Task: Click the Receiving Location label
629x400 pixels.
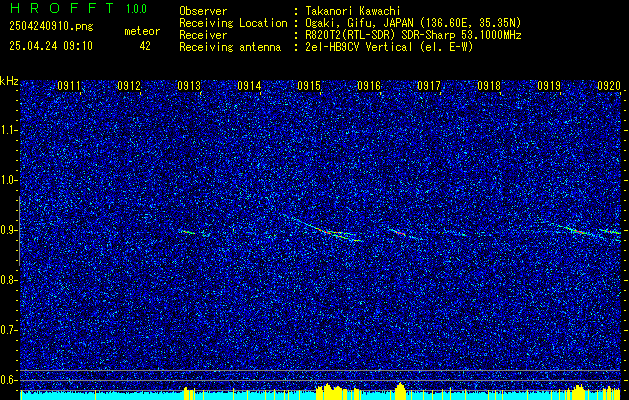Action: point(233,23)
